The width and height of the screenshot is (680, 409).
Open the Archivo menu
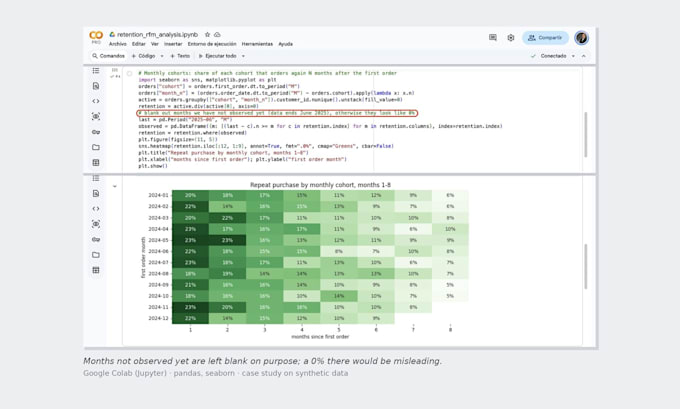(x=118, y=44)
